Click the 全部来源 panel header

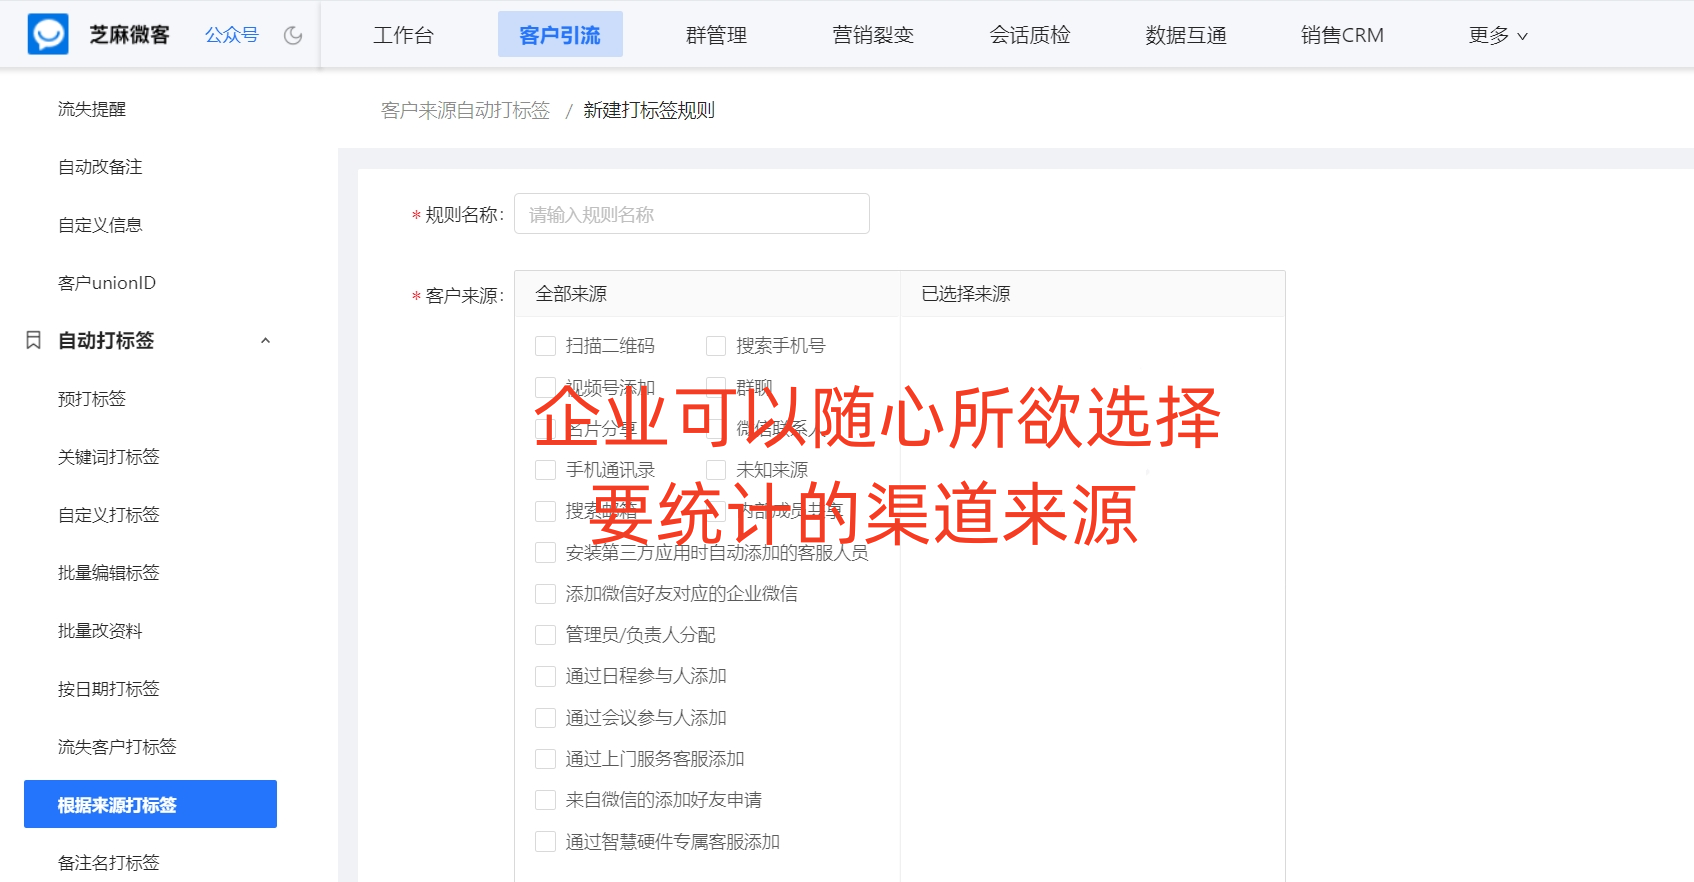(707, 294)
